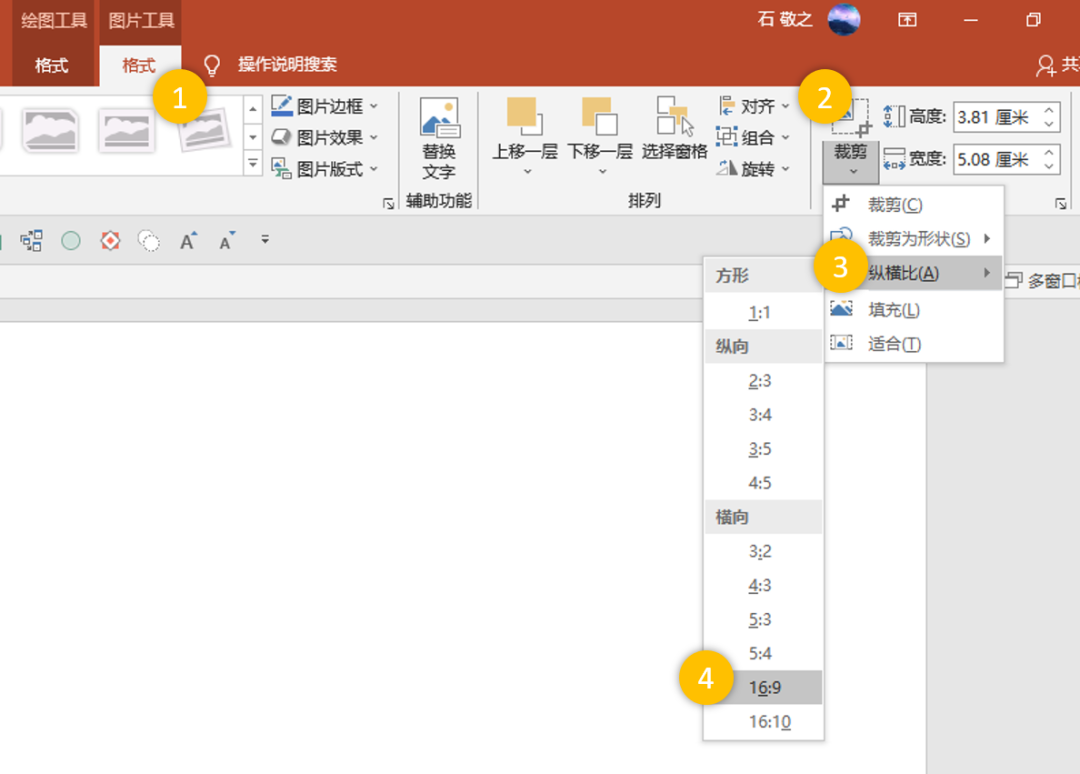
Task: Select the first picture style thumbnail
Action: click(50, 129)
